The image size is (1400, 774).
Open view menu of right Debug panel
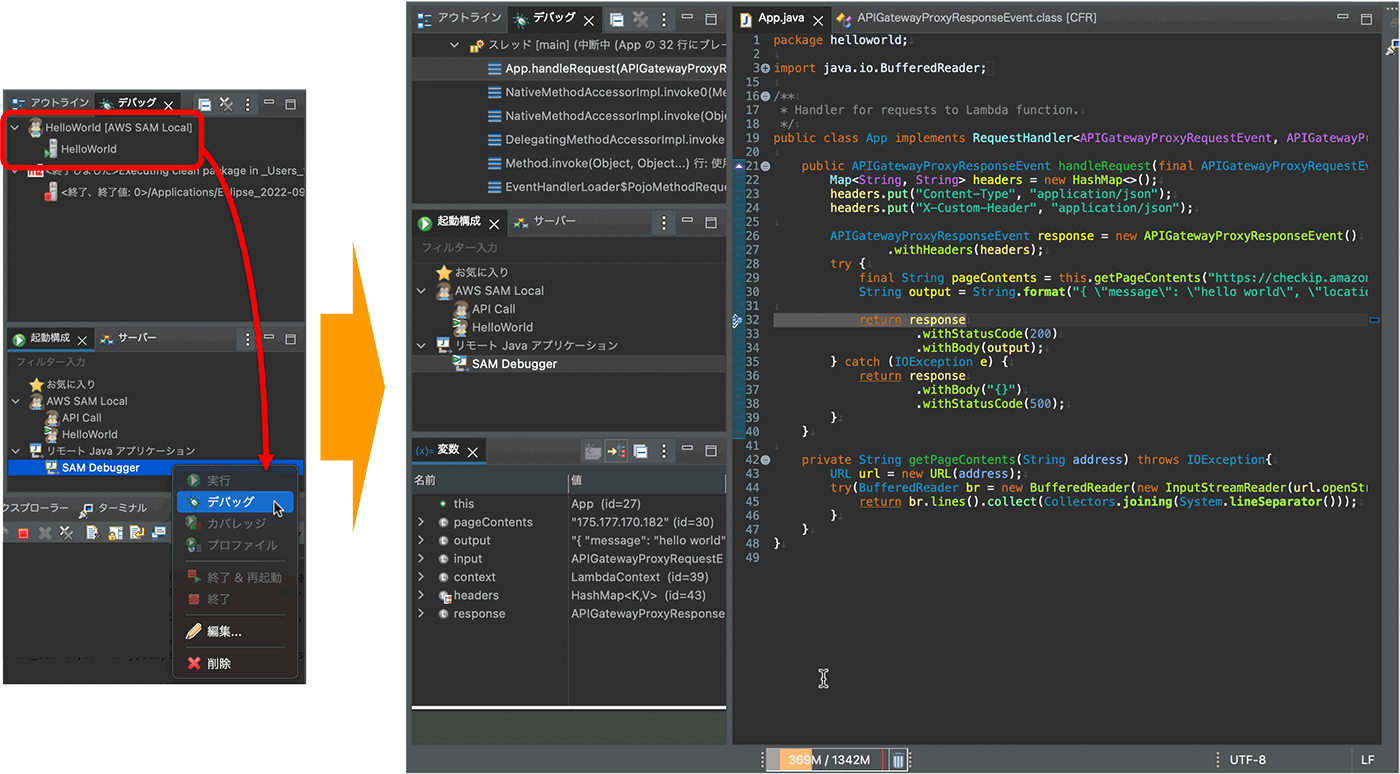(x=663, y=19)
